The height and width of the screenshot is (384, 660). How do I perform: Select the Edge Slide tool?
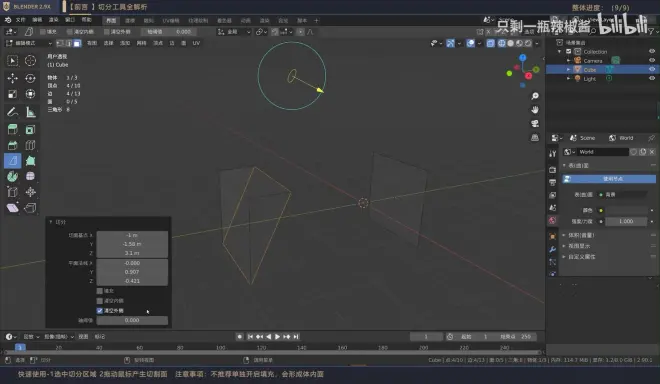pyautogui.click(x=13, y=192)
